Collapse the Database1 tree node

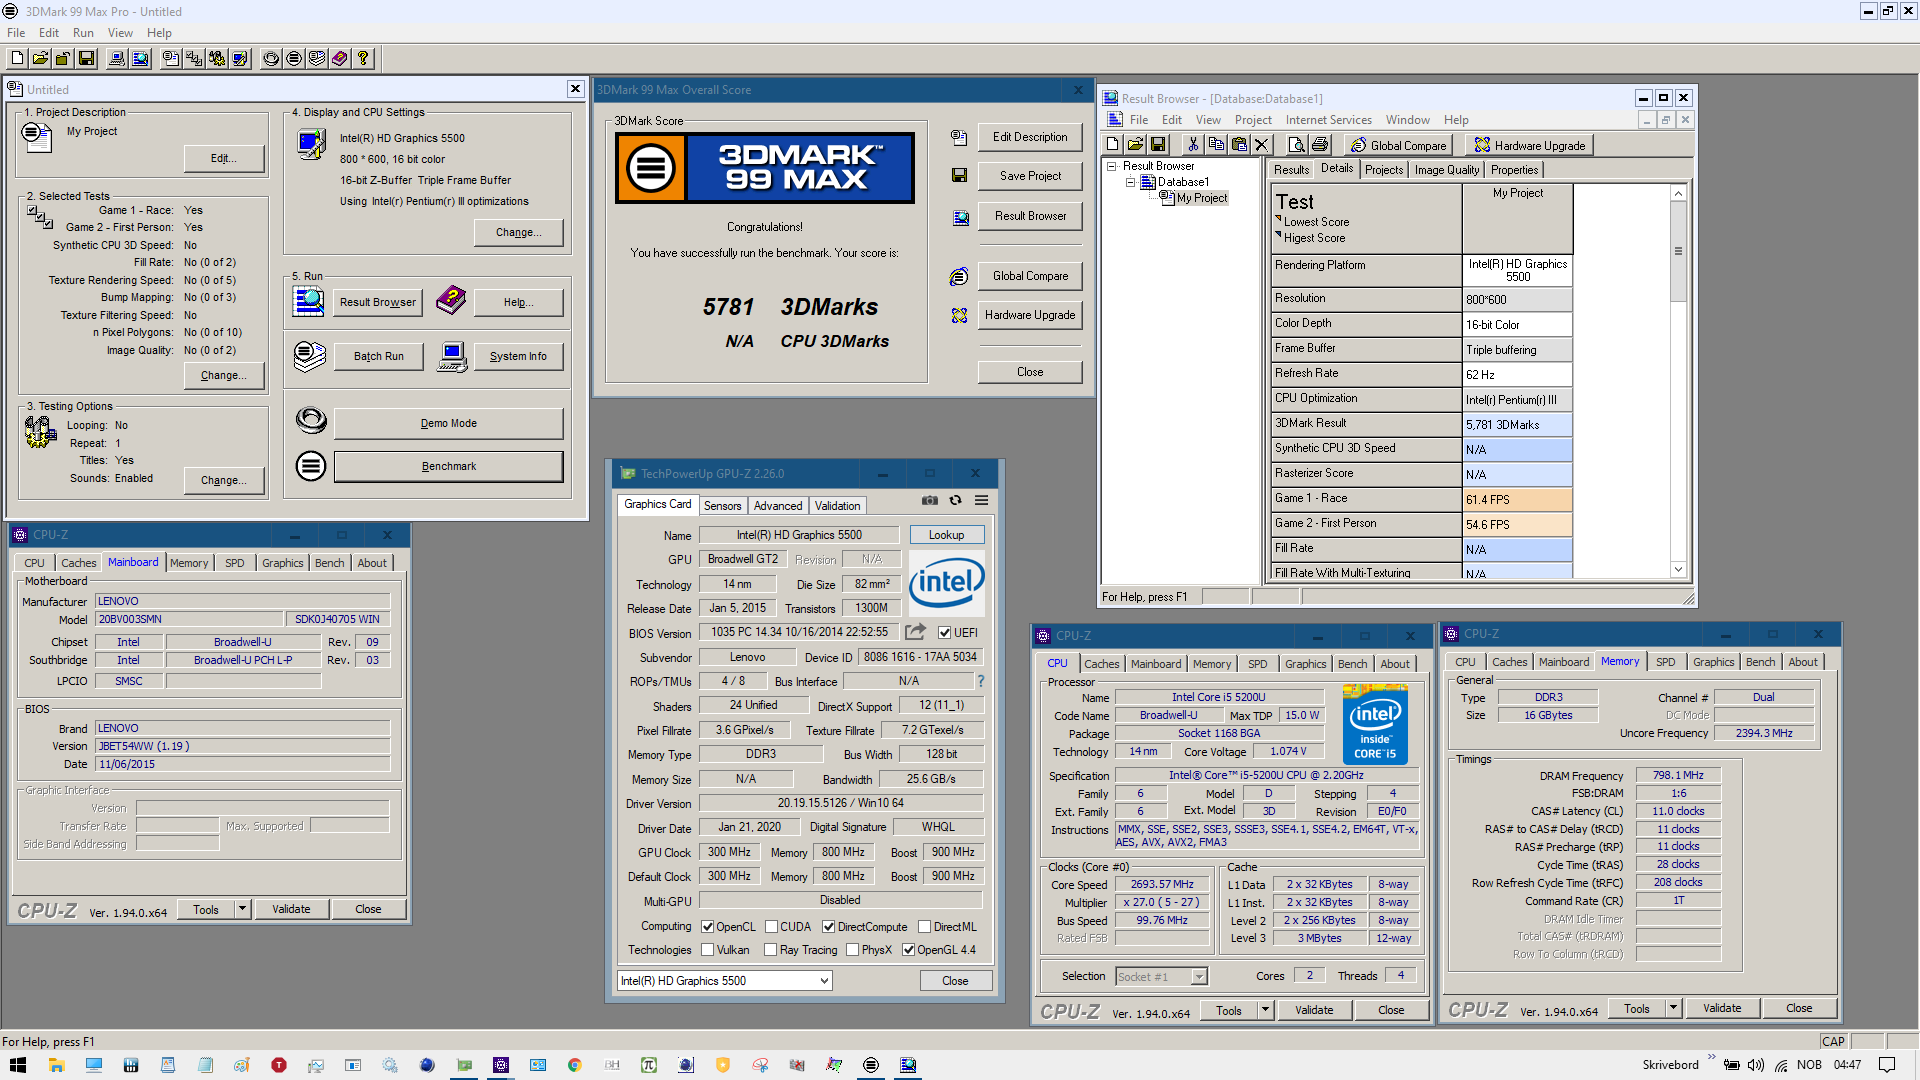(1131, 182)
